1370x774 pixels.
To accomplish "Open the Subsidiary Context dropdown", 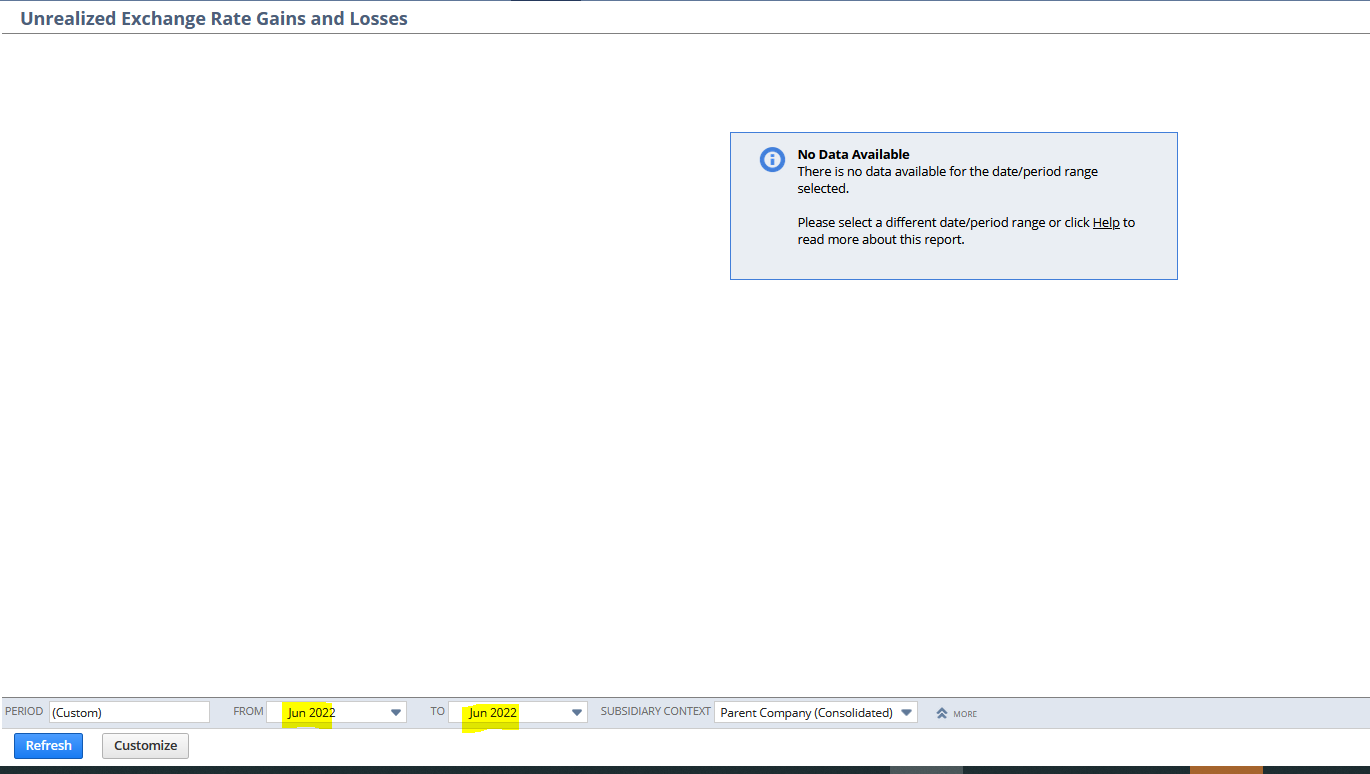I will pos(815,712).
